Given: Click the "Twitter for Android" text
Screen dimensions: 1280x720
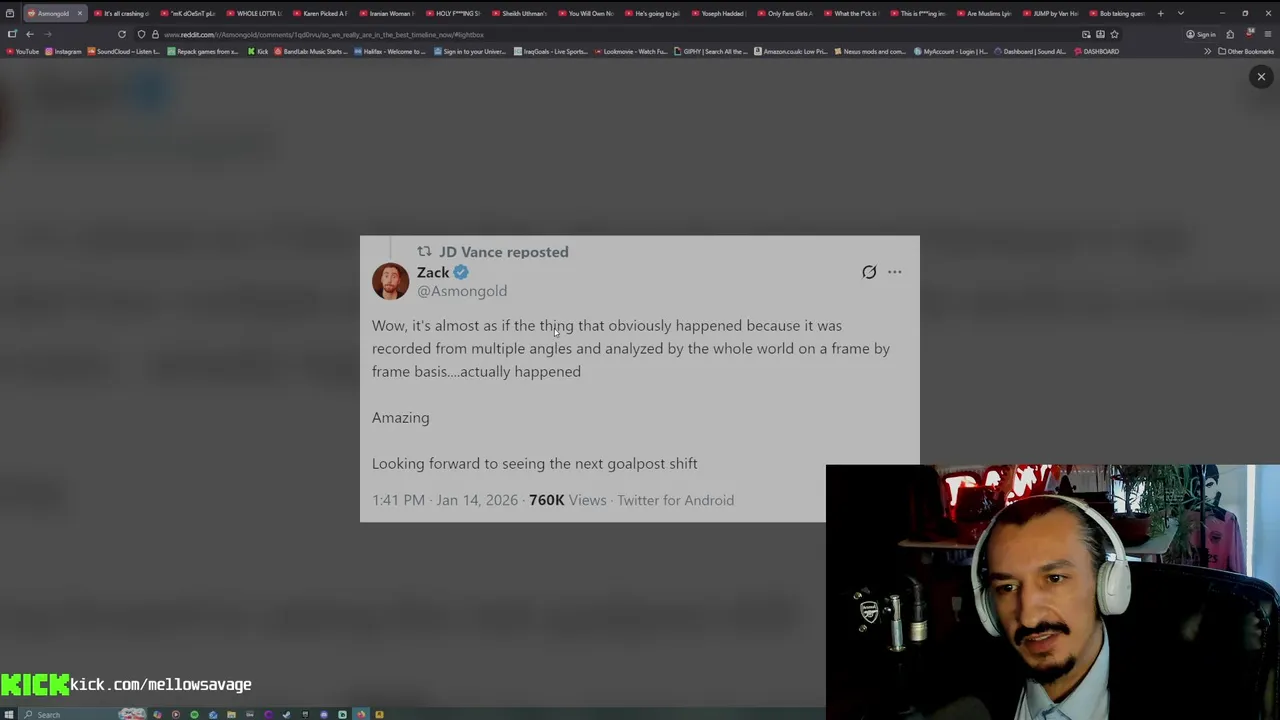Looking at the screenshot, I should point(675,500).
